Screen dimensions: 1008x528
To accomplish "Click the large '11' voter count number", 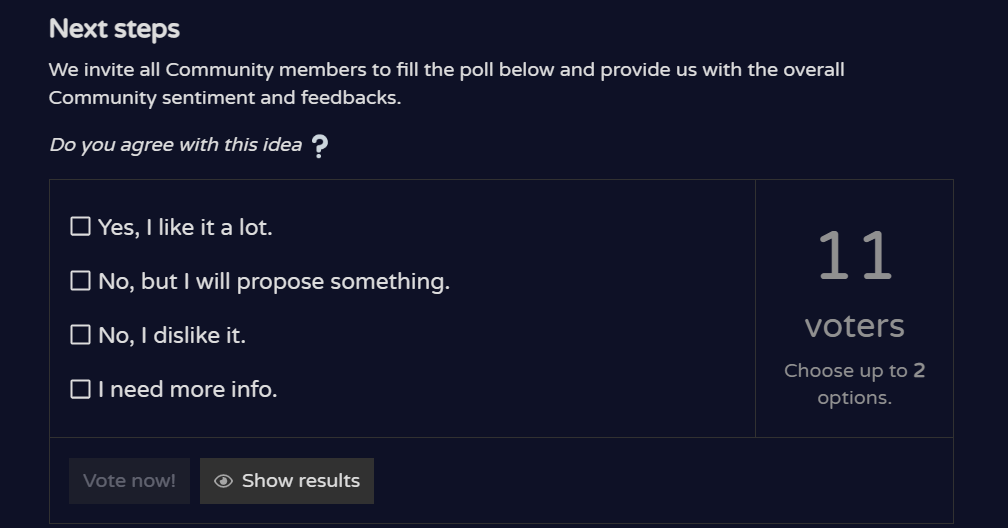I will [x=854, y=256].
